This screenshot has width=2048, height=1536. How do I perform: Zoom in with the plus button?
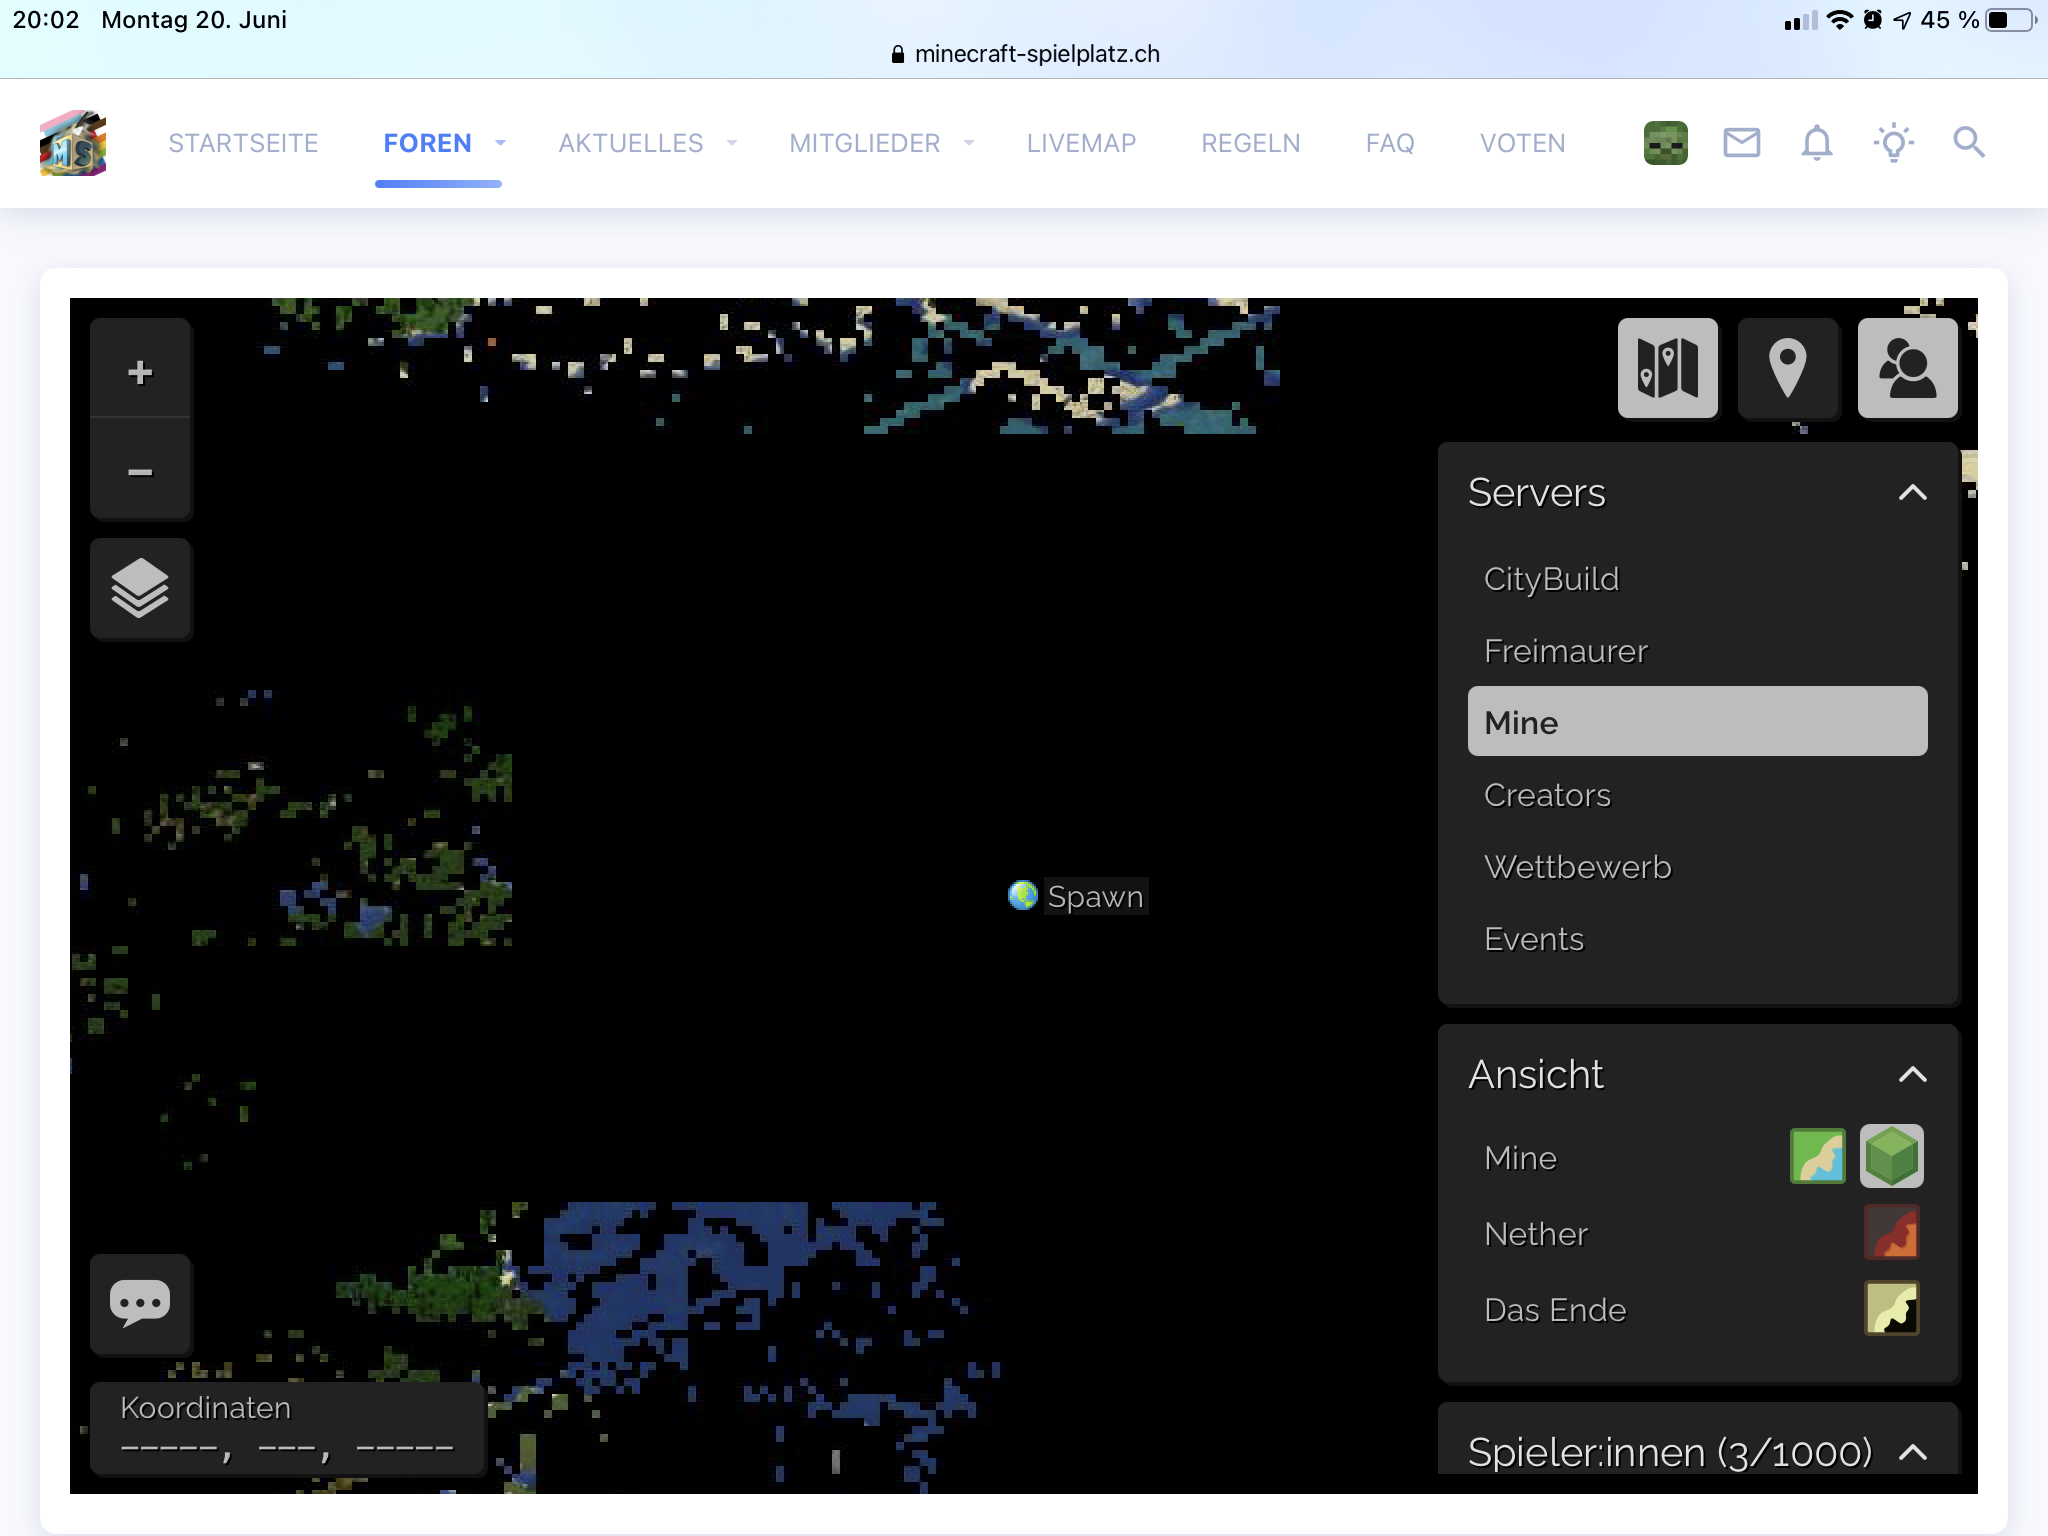click(140, 372)
